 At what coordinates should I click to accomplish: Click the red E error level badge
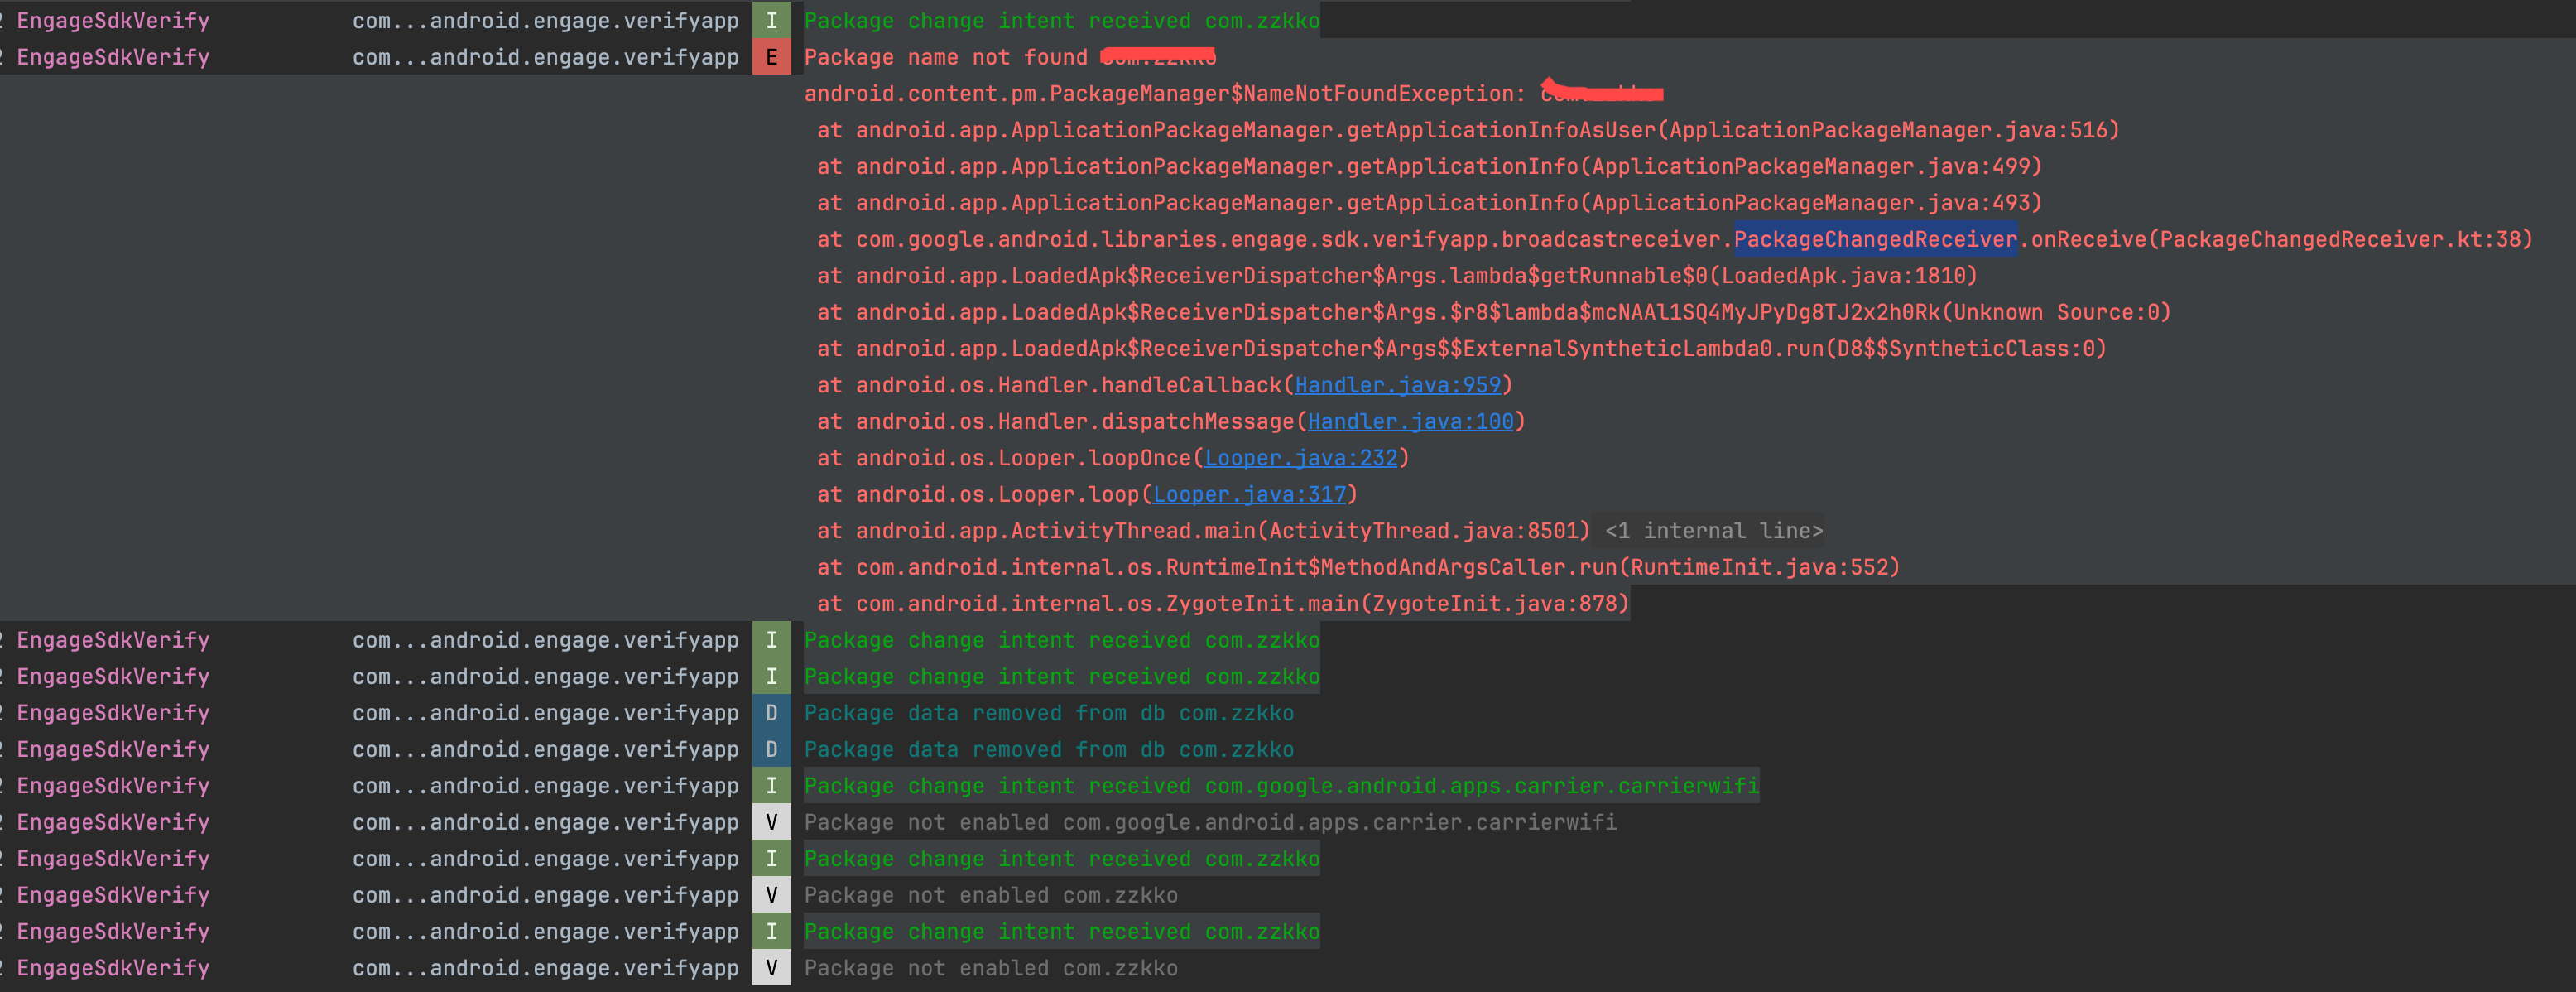pos(771,57)
